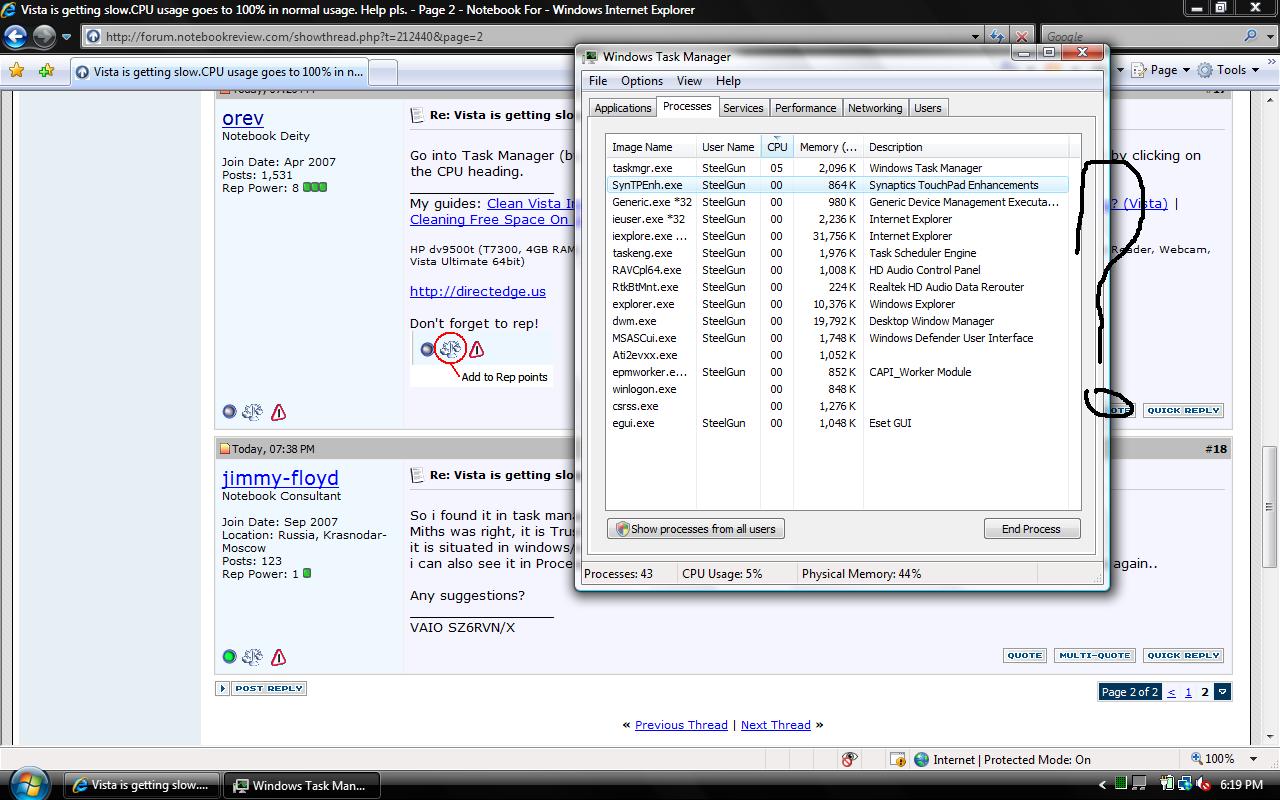The width and height of the screenshot is (1280, 800).
Task: Select the dwm.exe process row
Action: click(x=838, y=321)
